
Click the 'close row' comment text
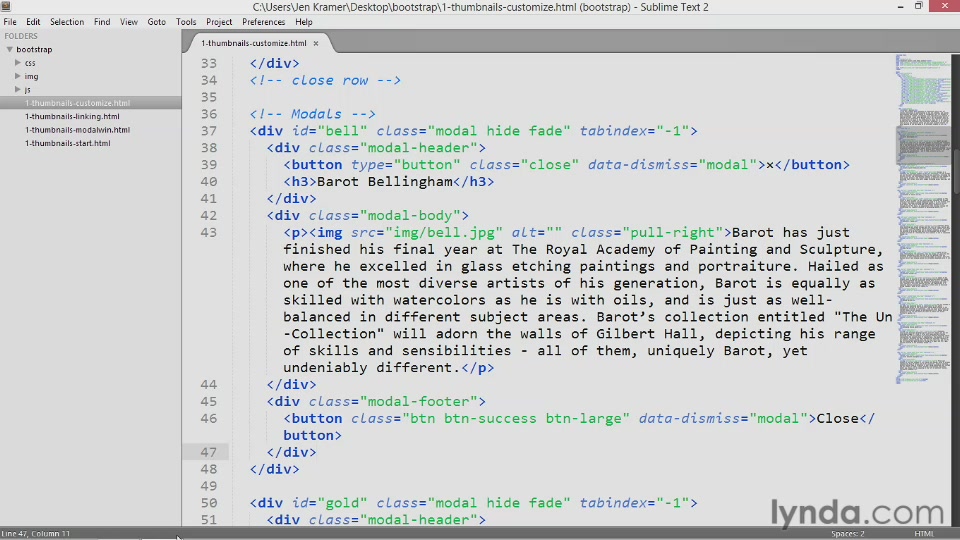click(329, 80)
